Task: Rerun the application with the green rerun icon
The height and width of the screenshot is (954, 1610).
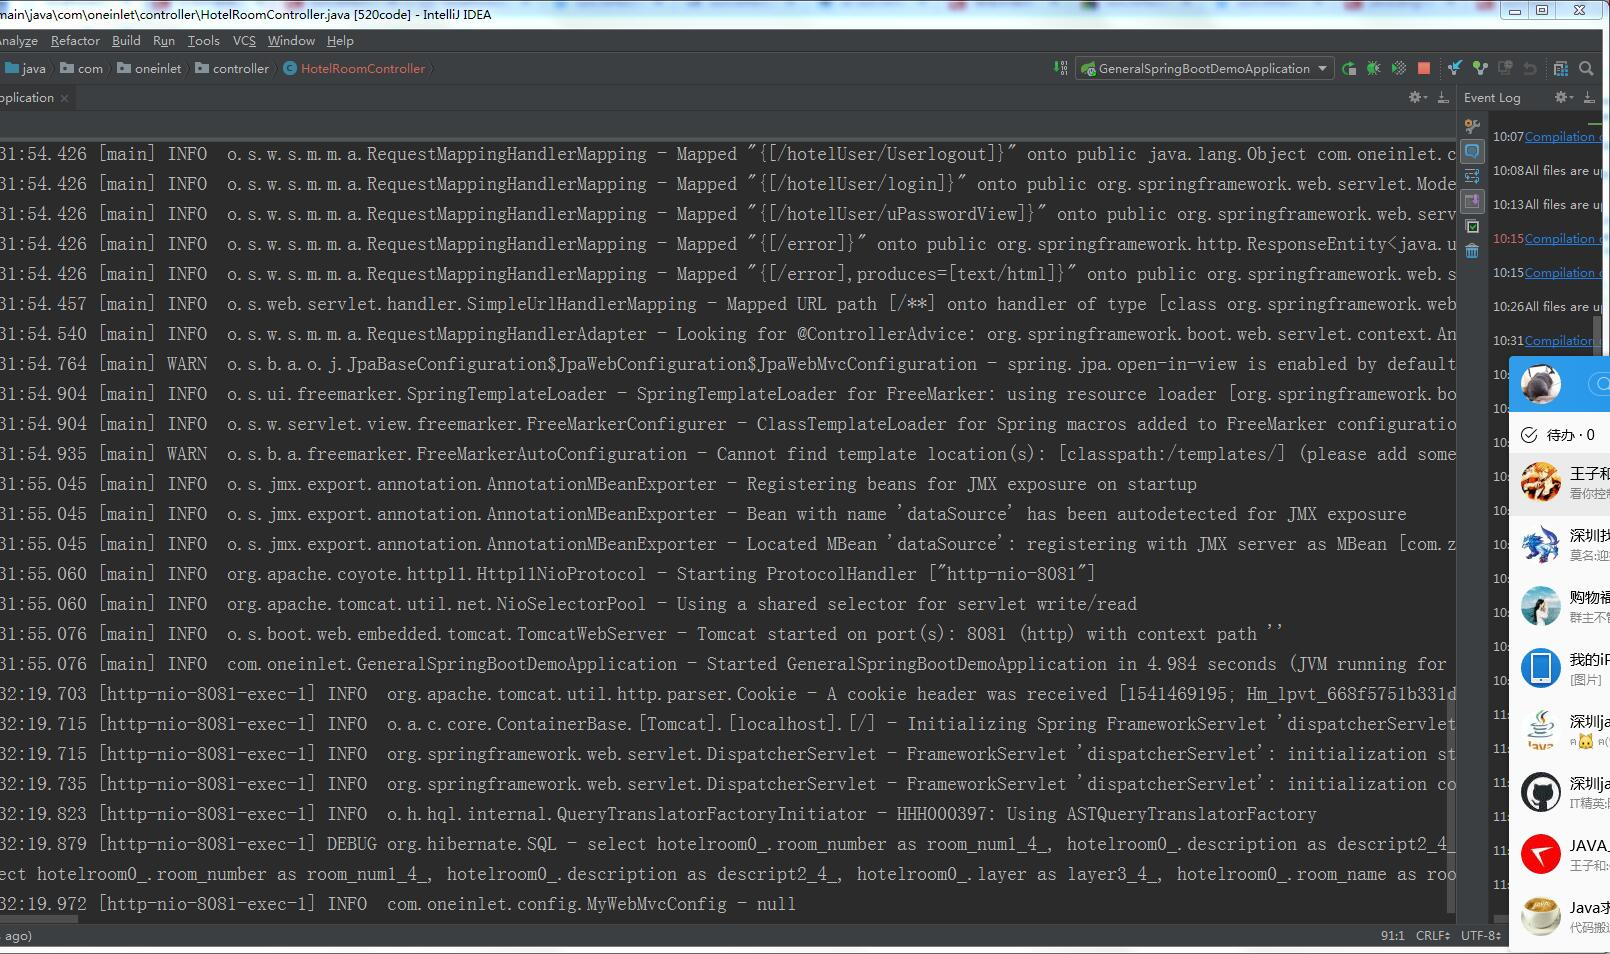Action: click(x=1349, y=68)
